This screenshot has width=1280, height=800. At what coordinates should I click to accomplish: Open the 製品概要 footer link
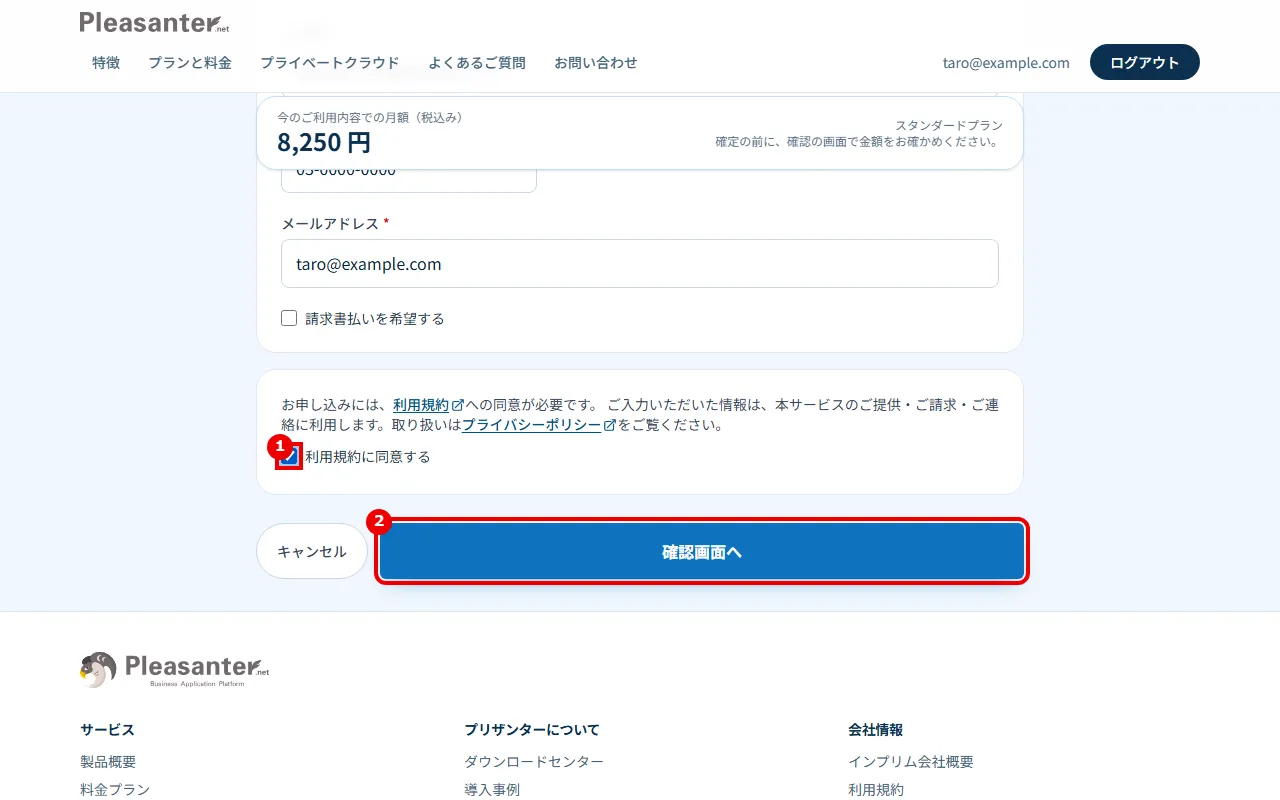click(108, 762)
